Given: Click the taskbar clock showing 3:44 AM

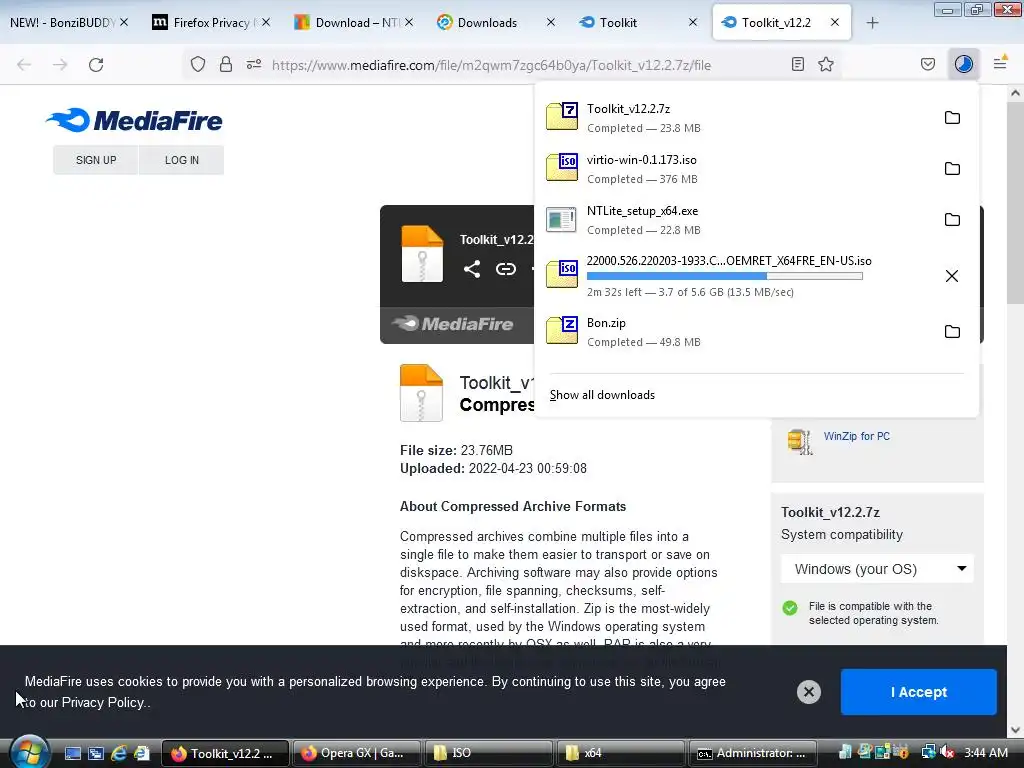Looking at the screenshot, I should click(985, 752).
